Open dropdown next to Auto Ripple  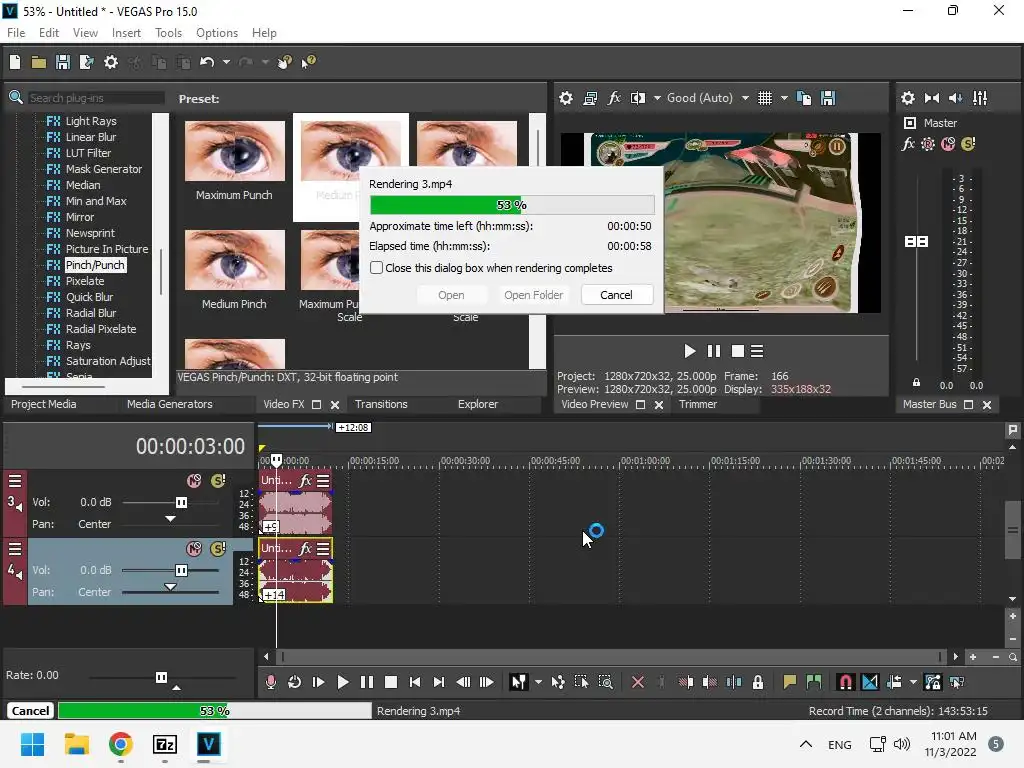point(913,682)
